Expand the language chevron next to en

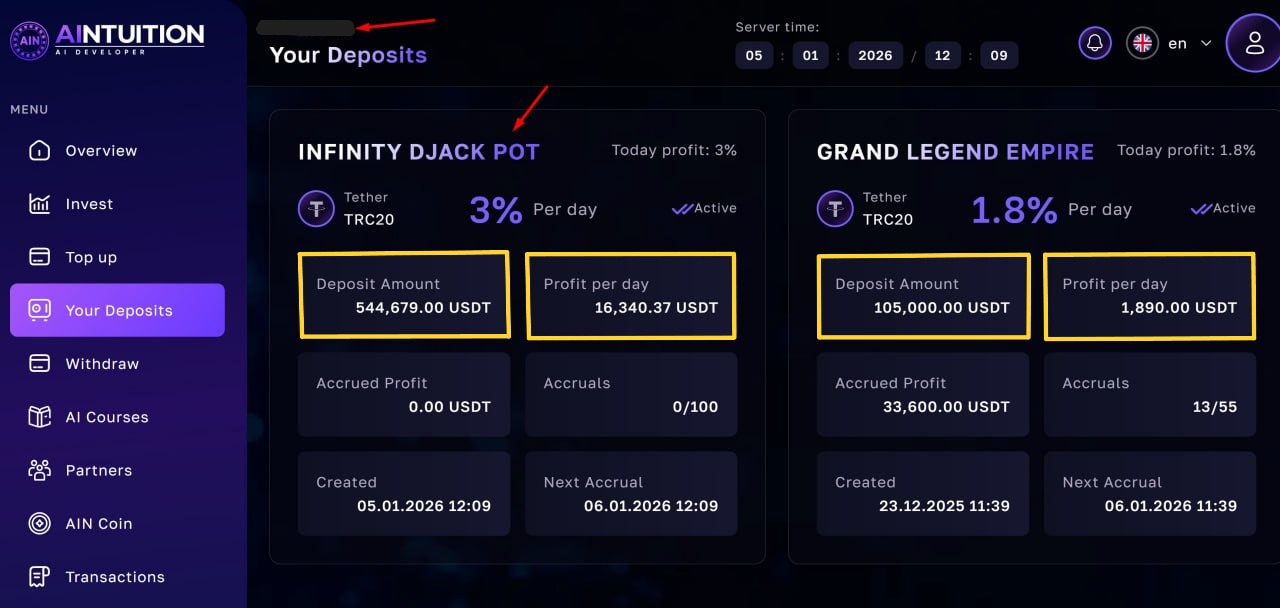click(x=1206, y=43)
